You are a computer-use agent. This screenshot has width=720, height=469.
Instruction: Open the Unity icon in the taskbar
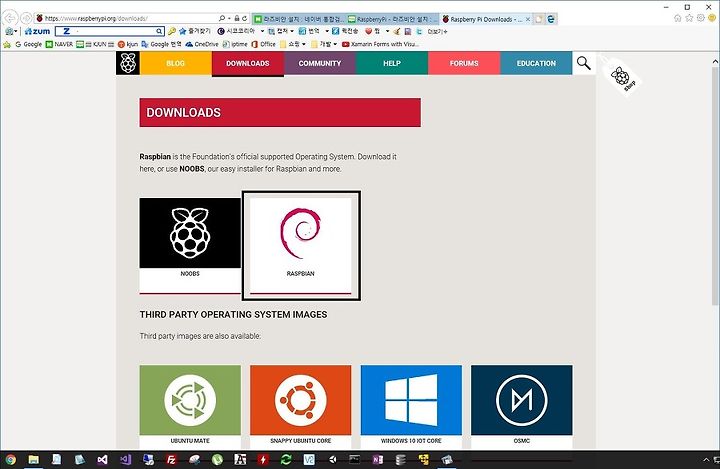click(332, 459)
